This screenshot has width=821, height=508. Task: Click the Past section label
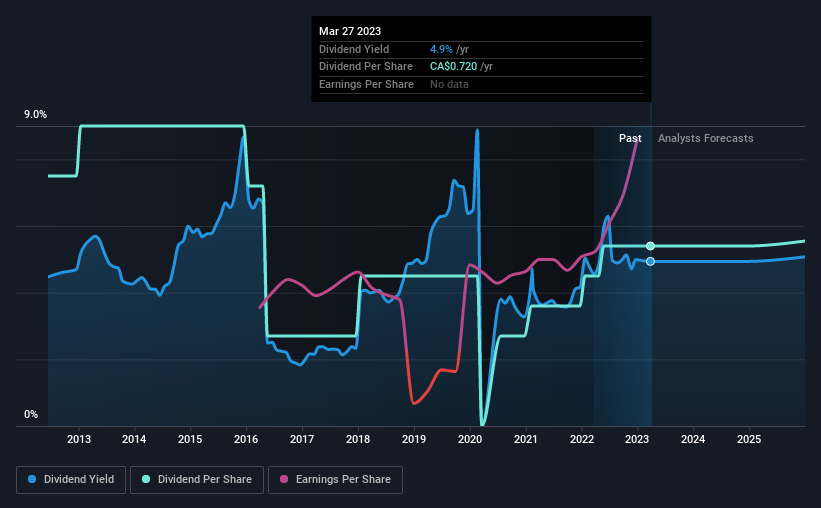(x=630, y=138)
